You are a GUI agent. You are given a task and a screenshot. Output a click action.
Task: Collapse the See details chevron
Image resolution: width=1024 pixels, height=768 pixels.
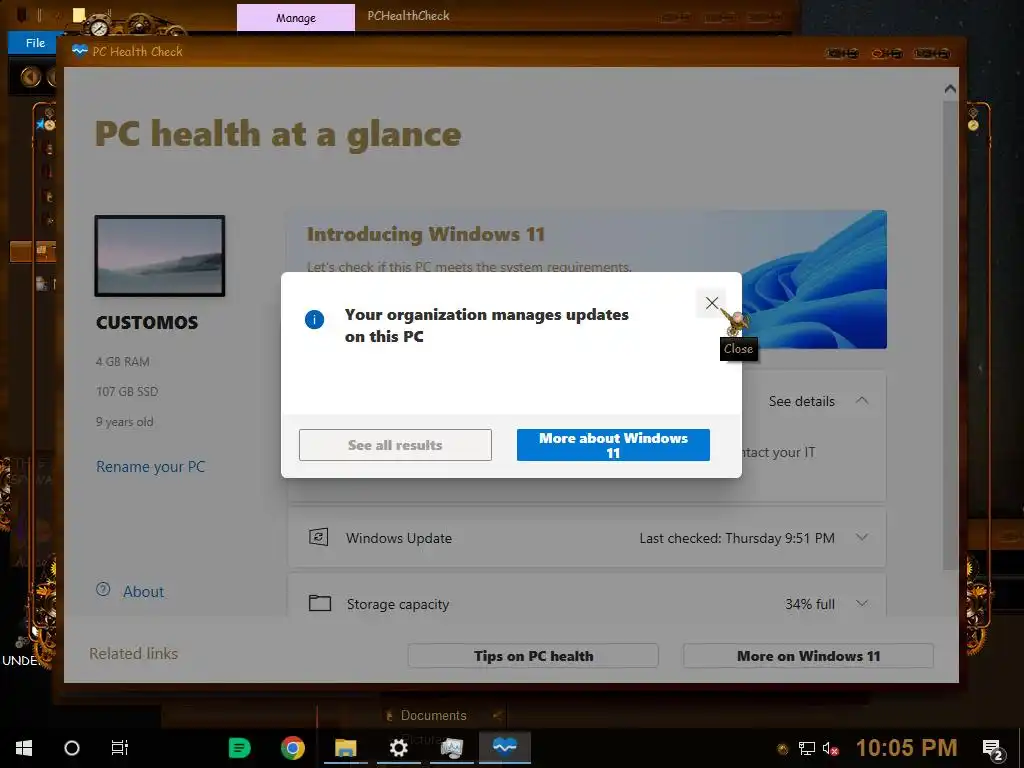(862, 400)
